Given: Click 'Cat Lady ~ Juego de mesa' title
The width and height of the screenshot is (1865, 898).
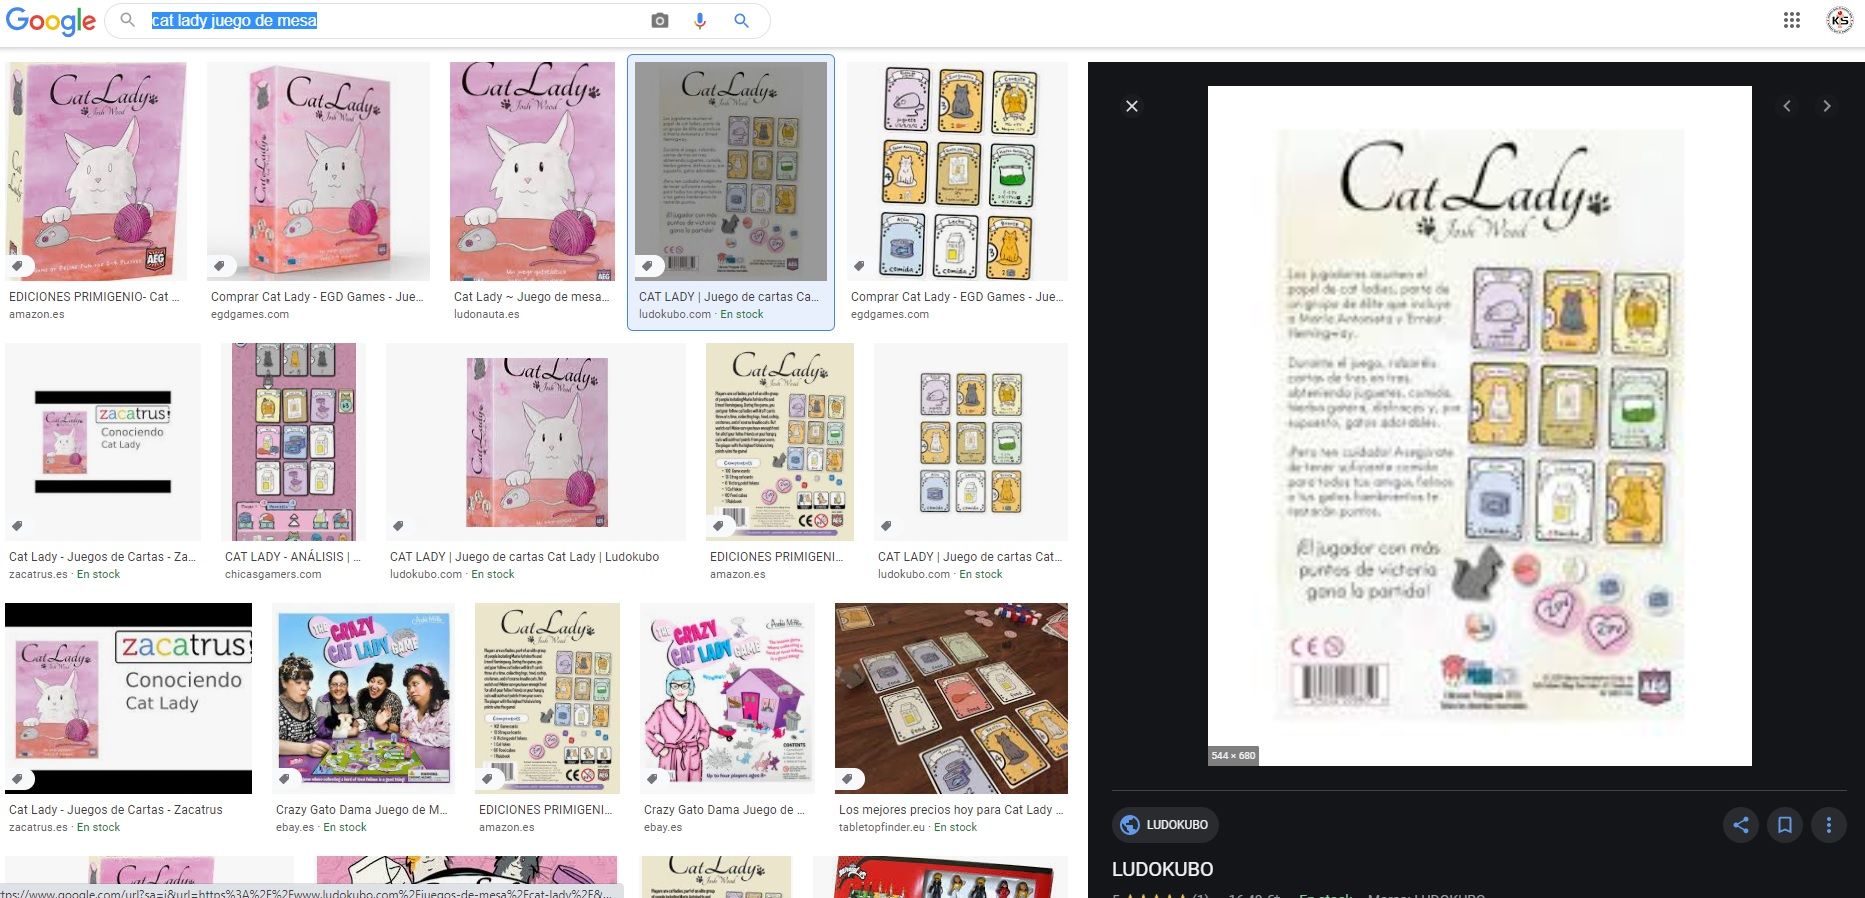Looking at the screenshot, I should click(531, 297).
